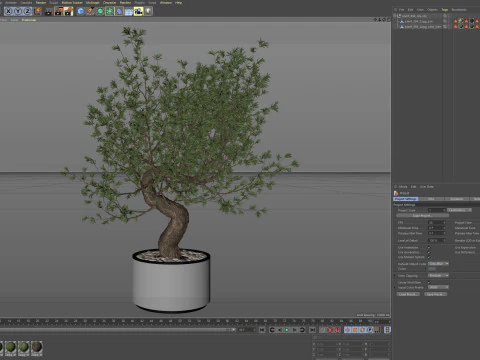Open the View Clipping dropdown
The image size is (480, 360).
click(x=438, y=276)
